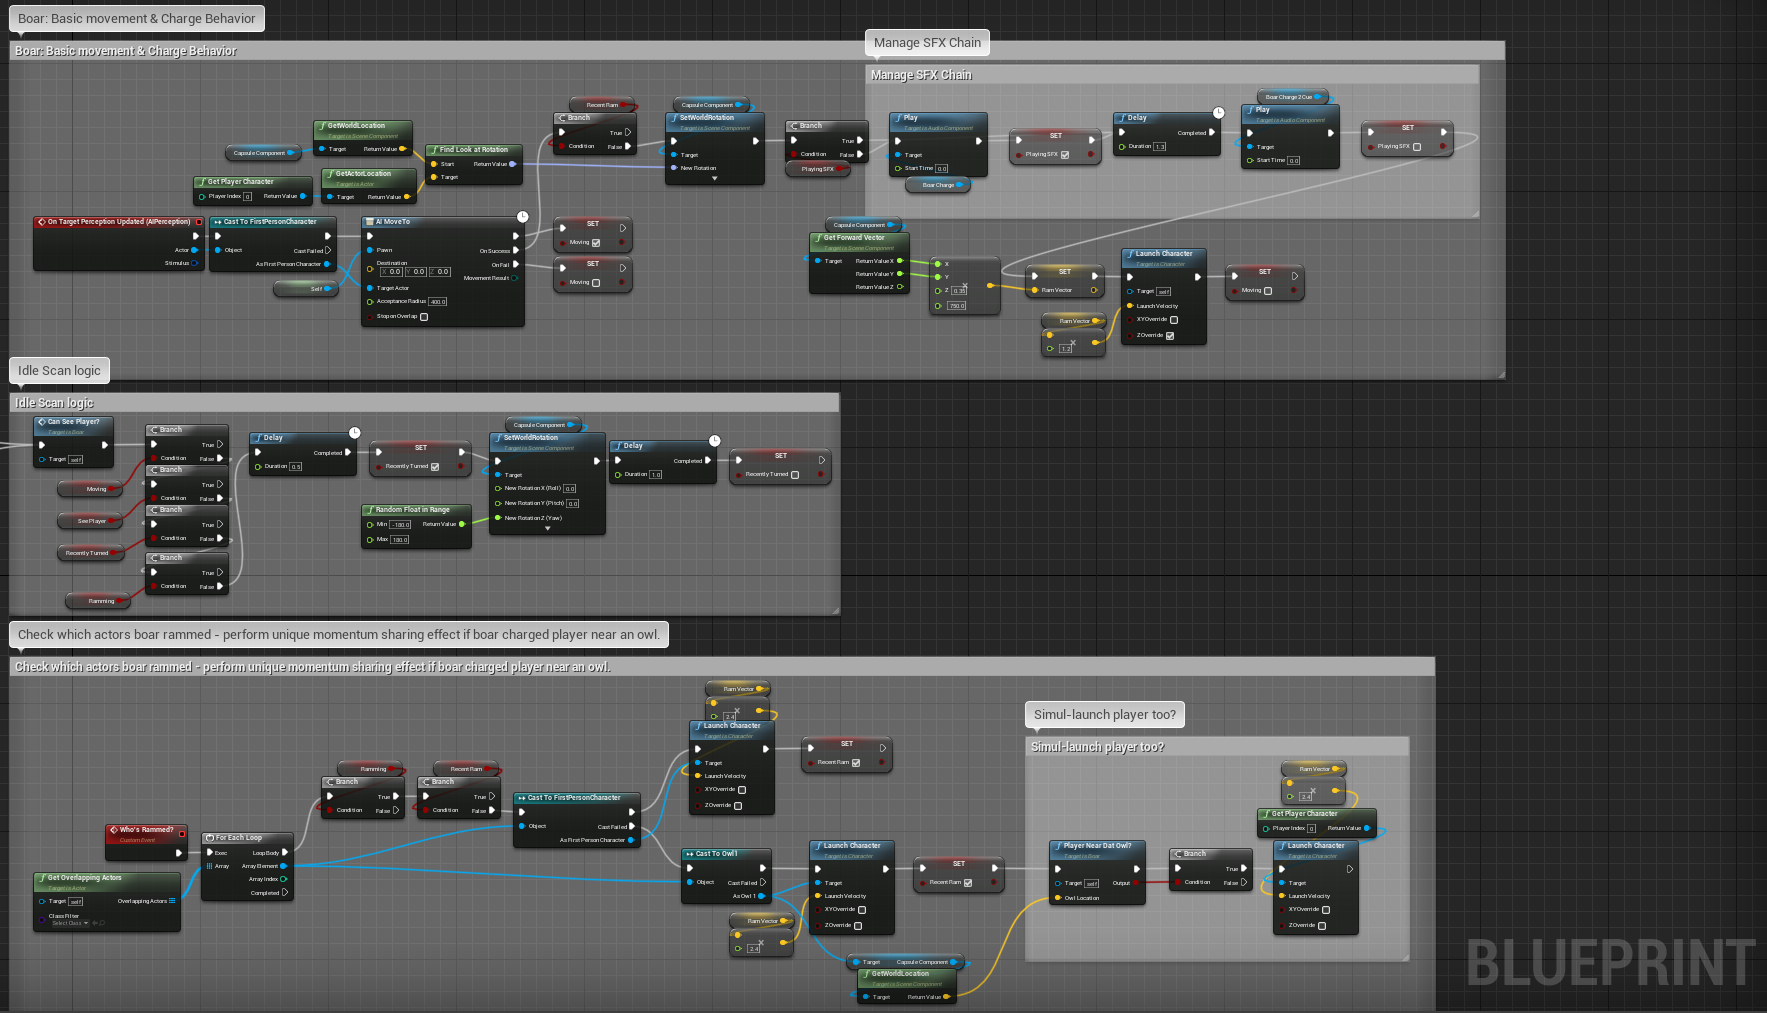Click the AI MoveTo node icon
Screen dimensions: 1767x1013
369,222
